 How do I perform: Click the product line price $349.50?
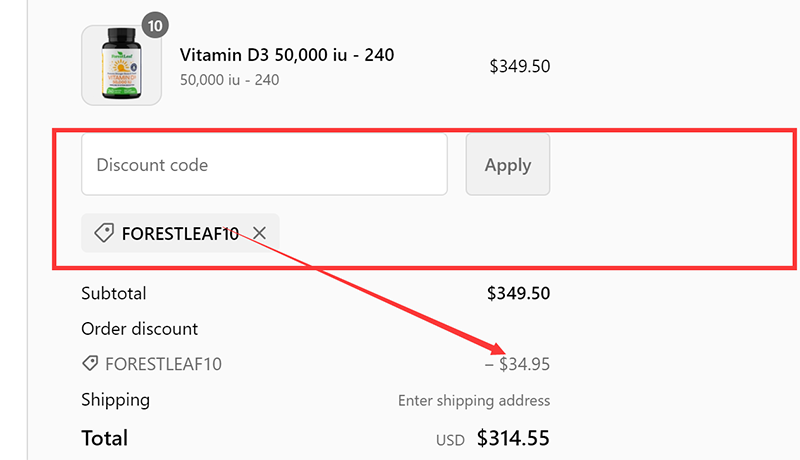tap(519, 67)
